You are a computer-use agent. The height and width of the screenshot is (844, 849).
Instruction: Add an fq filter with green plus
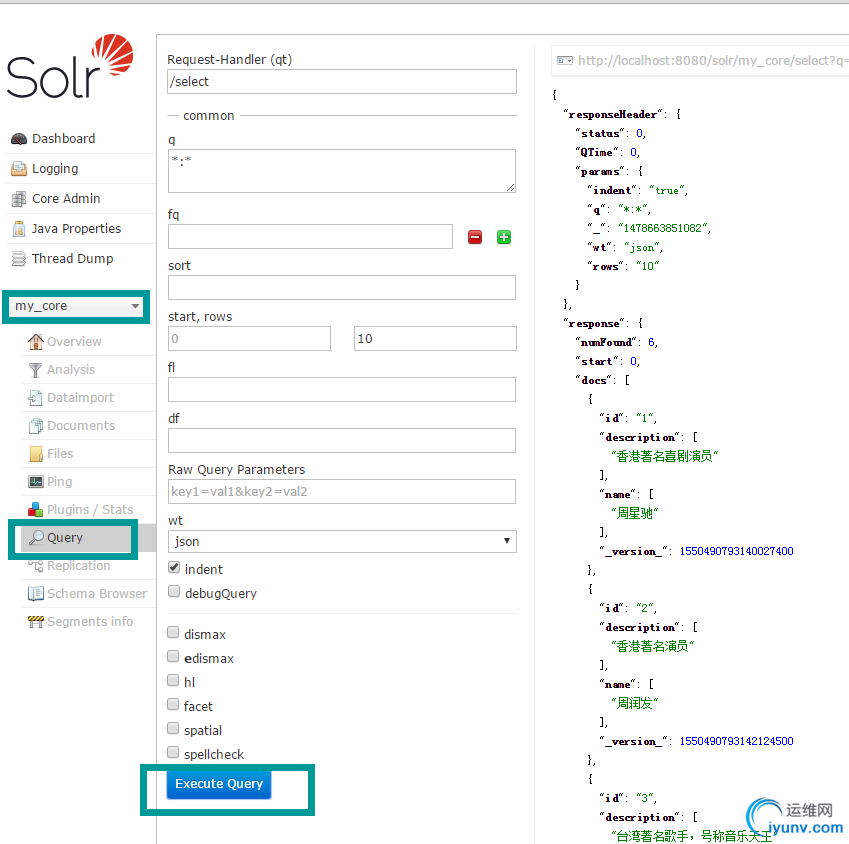[504, 237]
